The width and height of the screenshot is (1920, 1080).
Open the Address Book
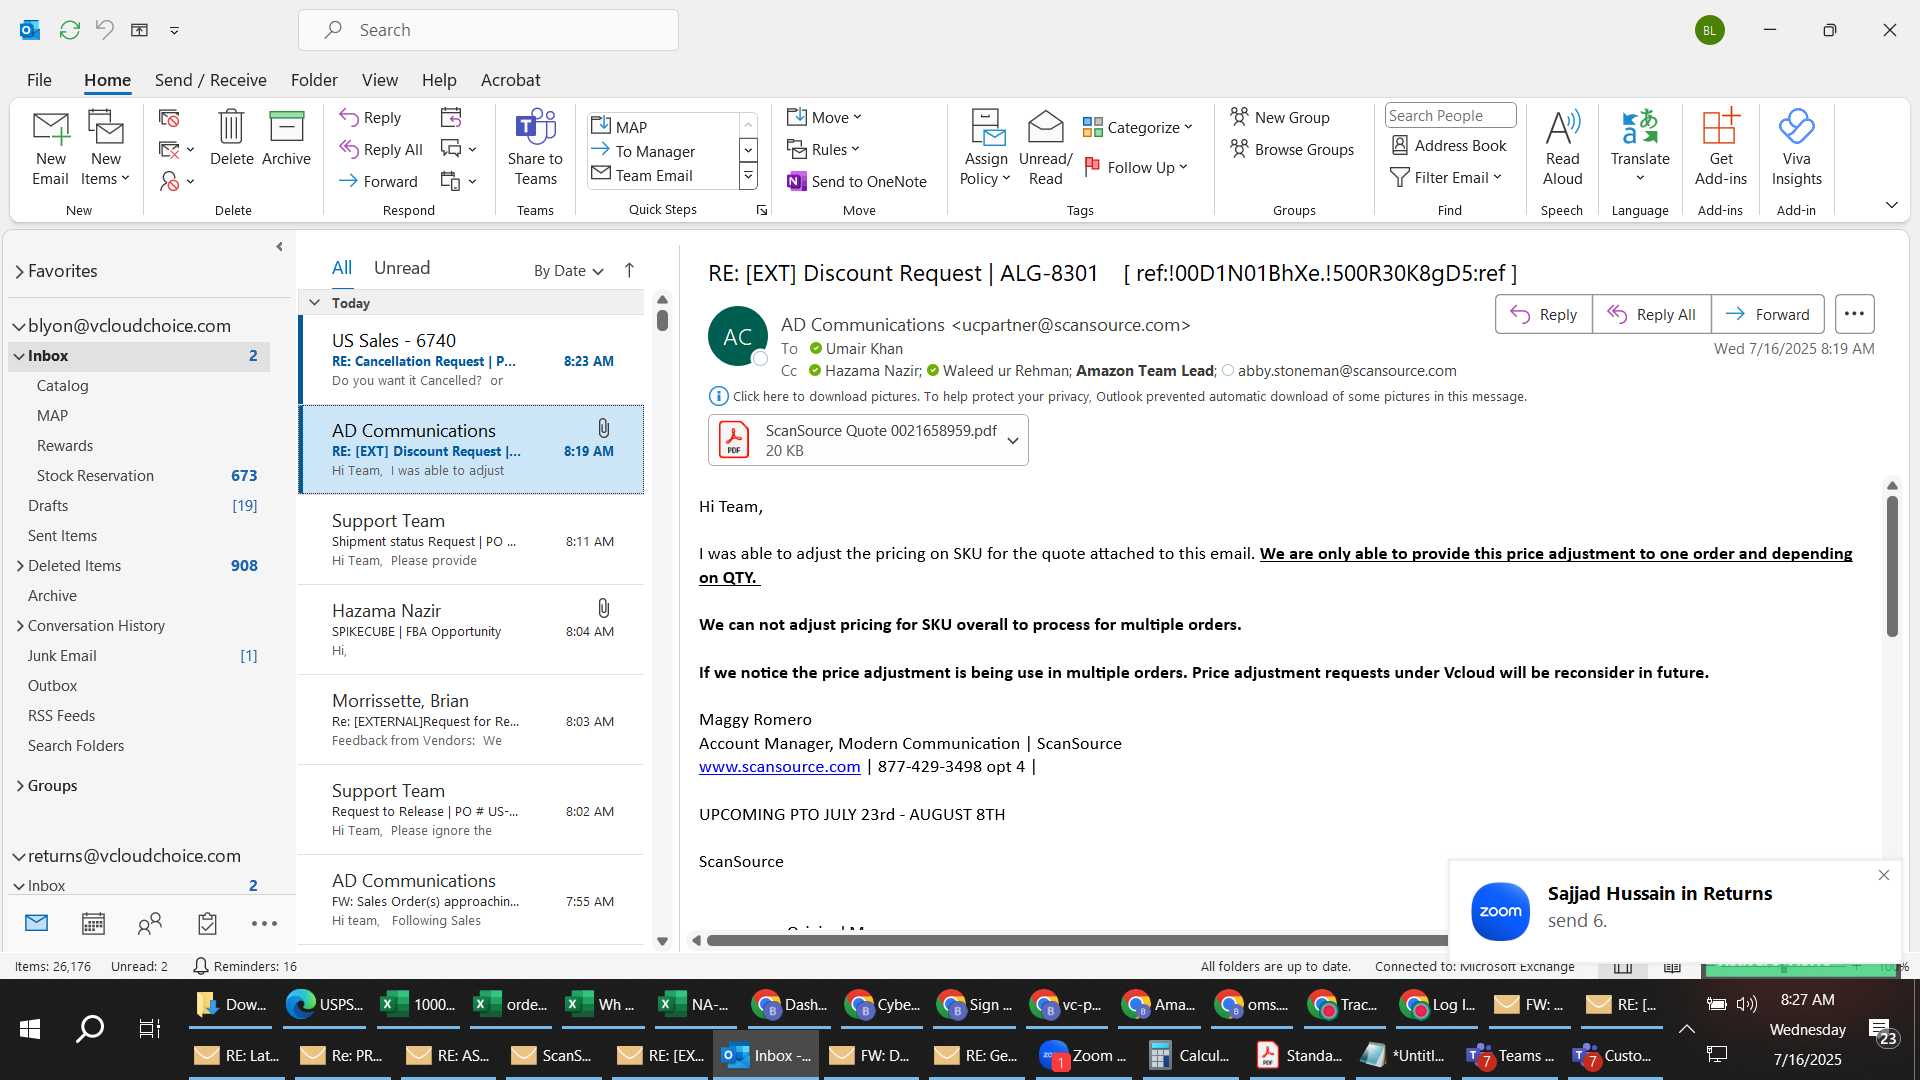pyautogui.click(x=1449, y=145)
